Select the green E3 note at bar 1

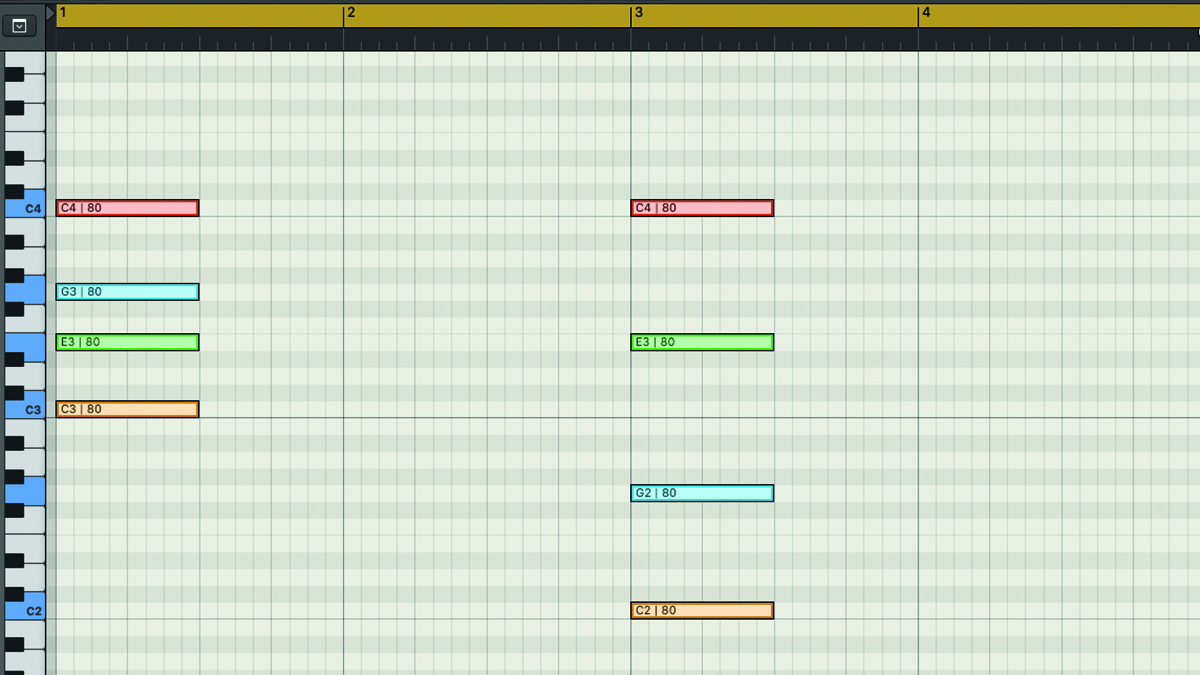(x=128, y=342)
